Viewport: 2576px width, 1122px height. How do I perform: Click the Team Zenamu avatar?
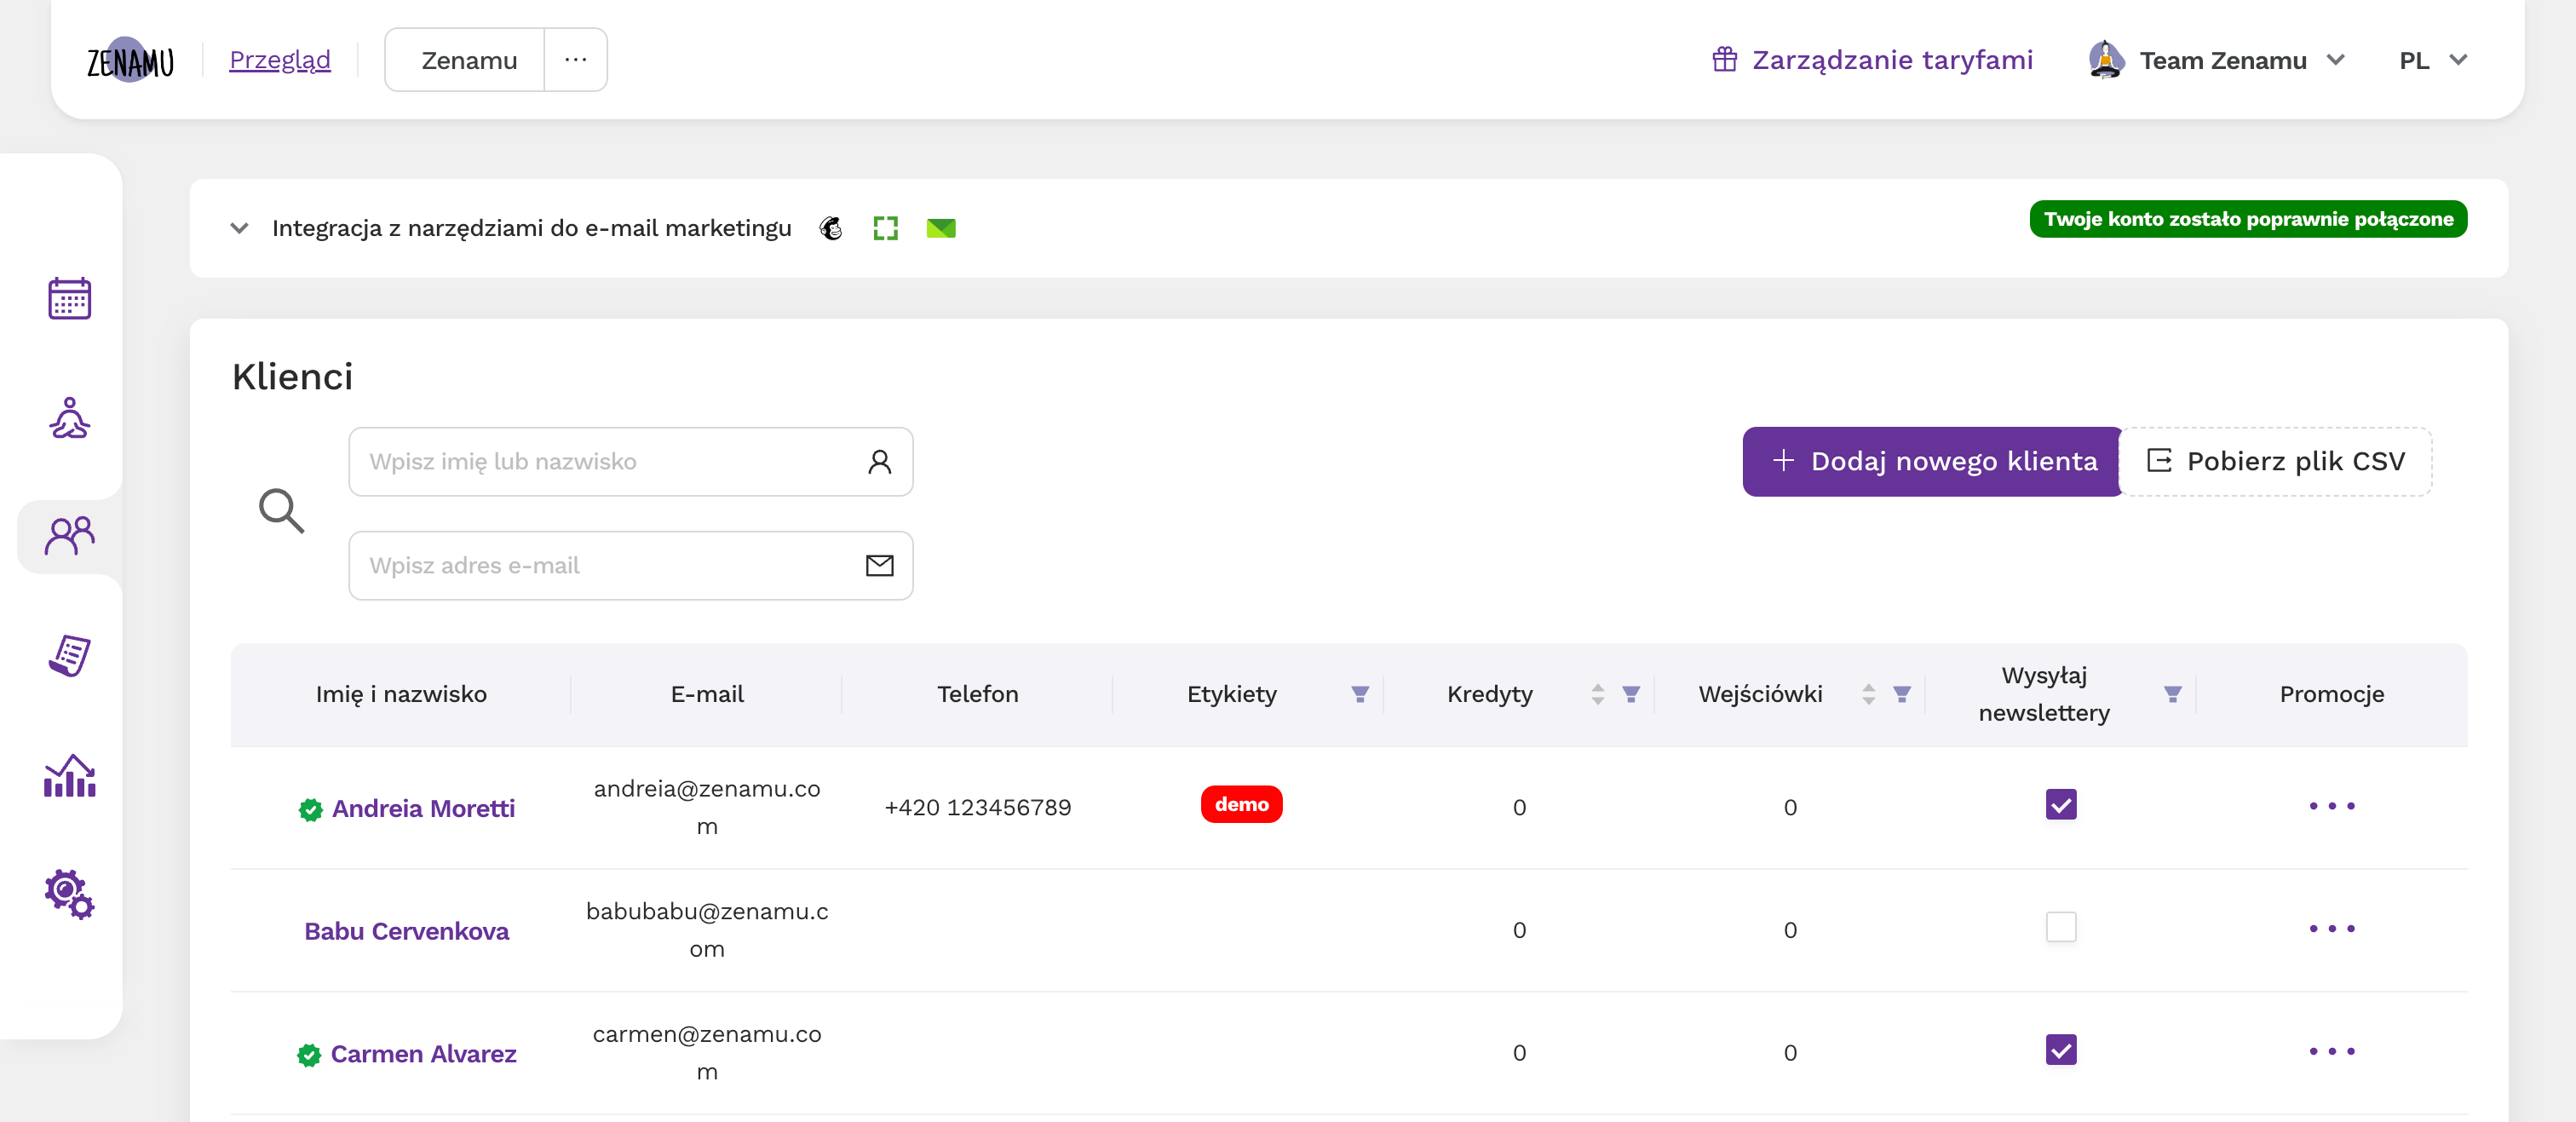[2106, 60]
